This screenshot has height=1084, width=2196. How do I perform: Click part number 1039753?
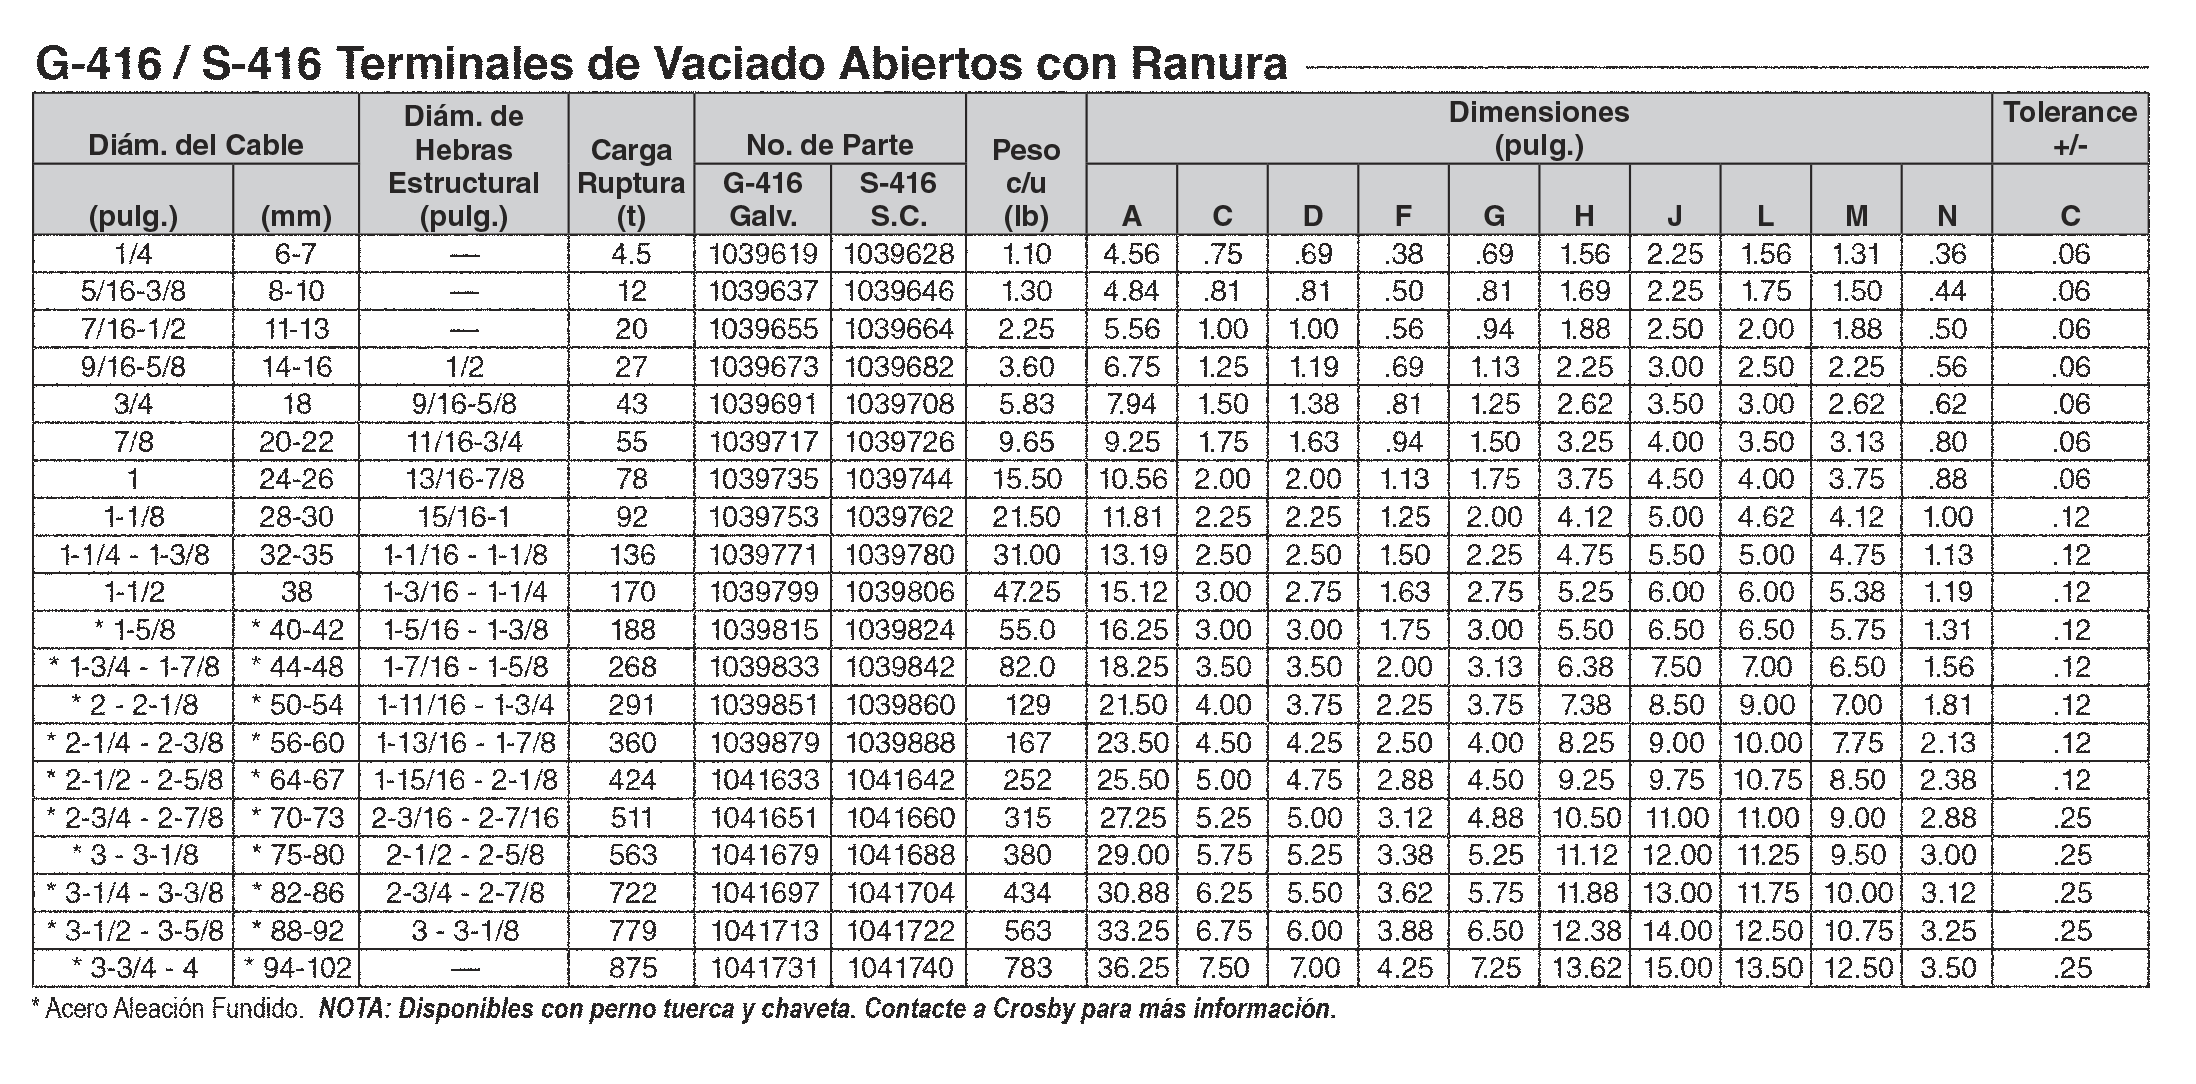click(x=763, y=517)
